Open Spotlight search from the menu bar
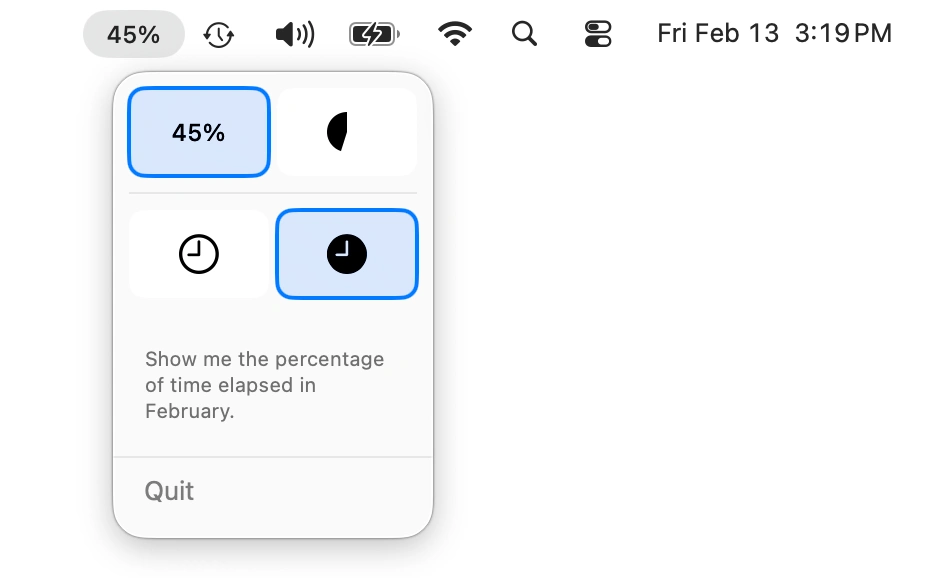The image size is (925, 578). coord(524,33)
